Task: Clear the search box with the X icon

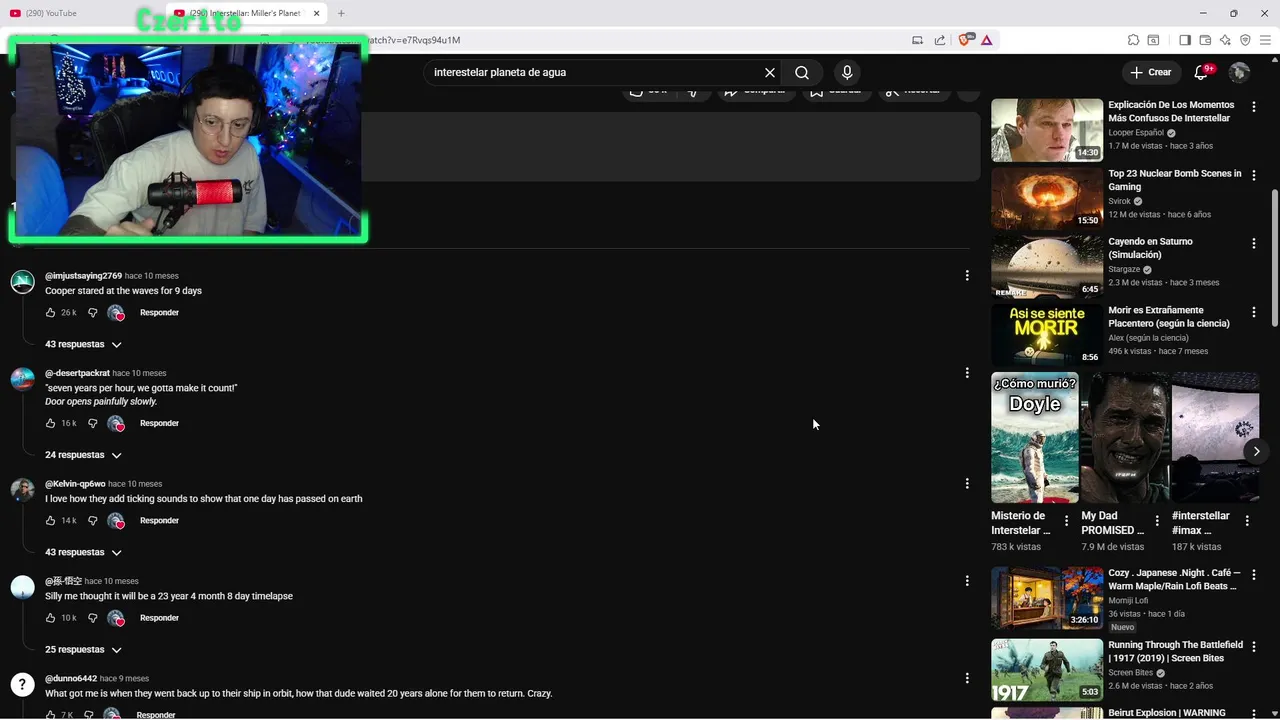Action: tap(770, 73)
